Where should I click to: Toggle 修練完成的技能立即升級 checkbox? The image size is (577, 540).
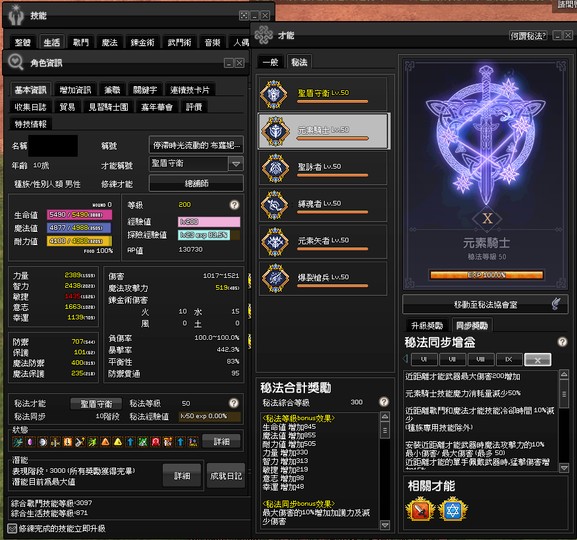click(x=12, y=529)
